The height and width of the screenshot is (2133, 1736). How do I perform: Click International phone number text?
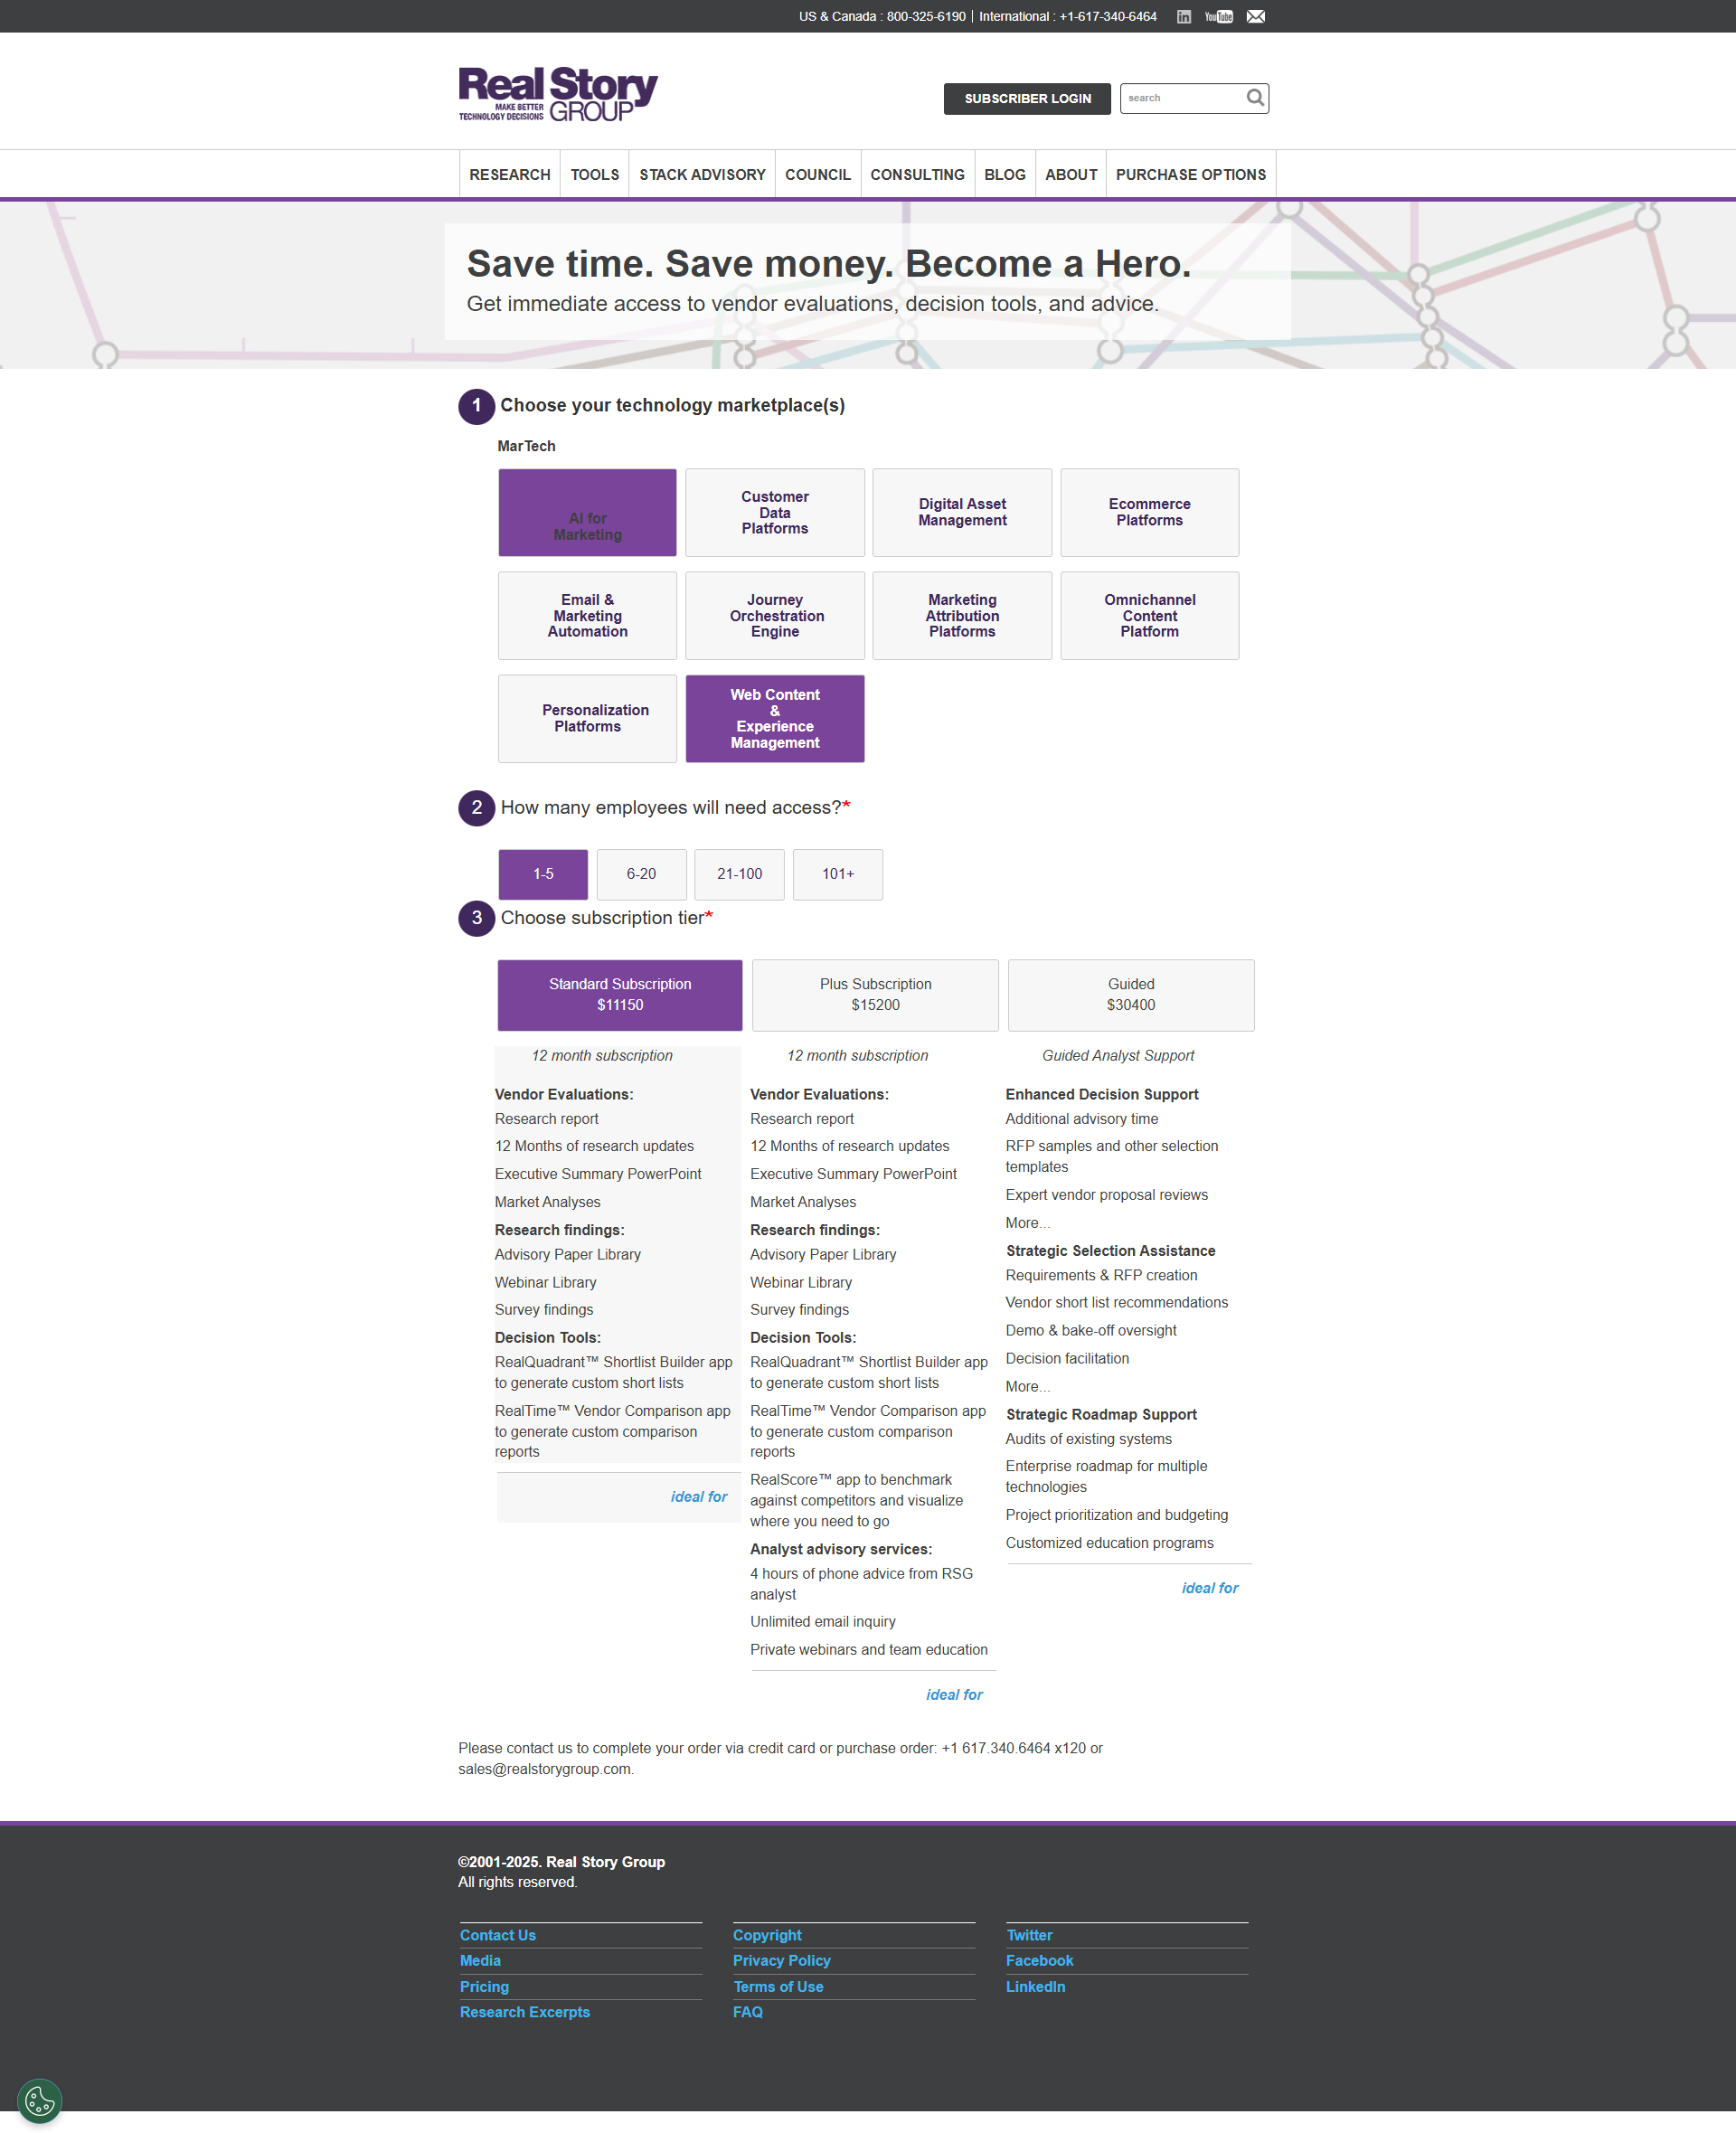1067,16
